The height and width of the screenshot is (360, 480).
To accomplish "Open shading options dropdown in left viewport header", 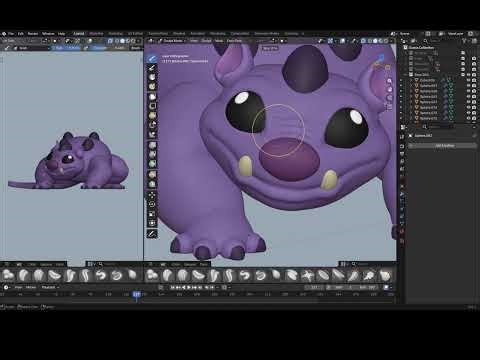I will coord(139,41).
